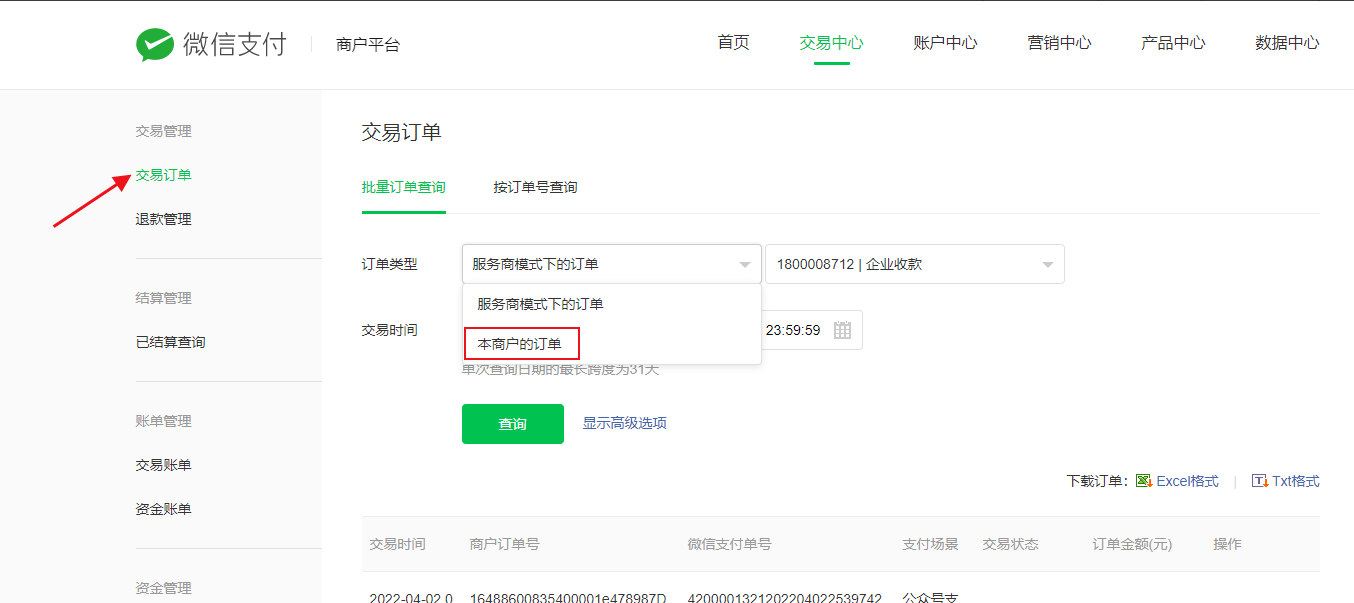Choose 服务商模式下的订单 option in list
1354x603 pixels.
click(540, 304)
